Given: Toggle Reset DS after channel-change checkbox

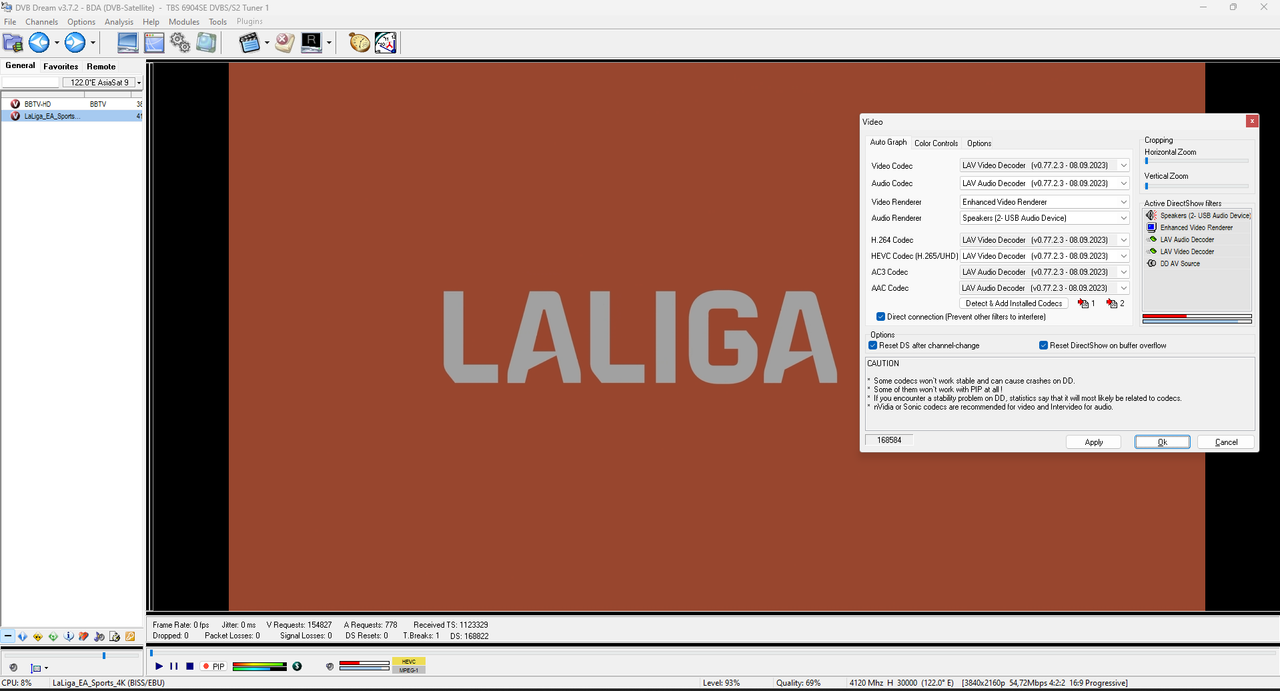Looking at the screenshot, I should pos(873,345).
